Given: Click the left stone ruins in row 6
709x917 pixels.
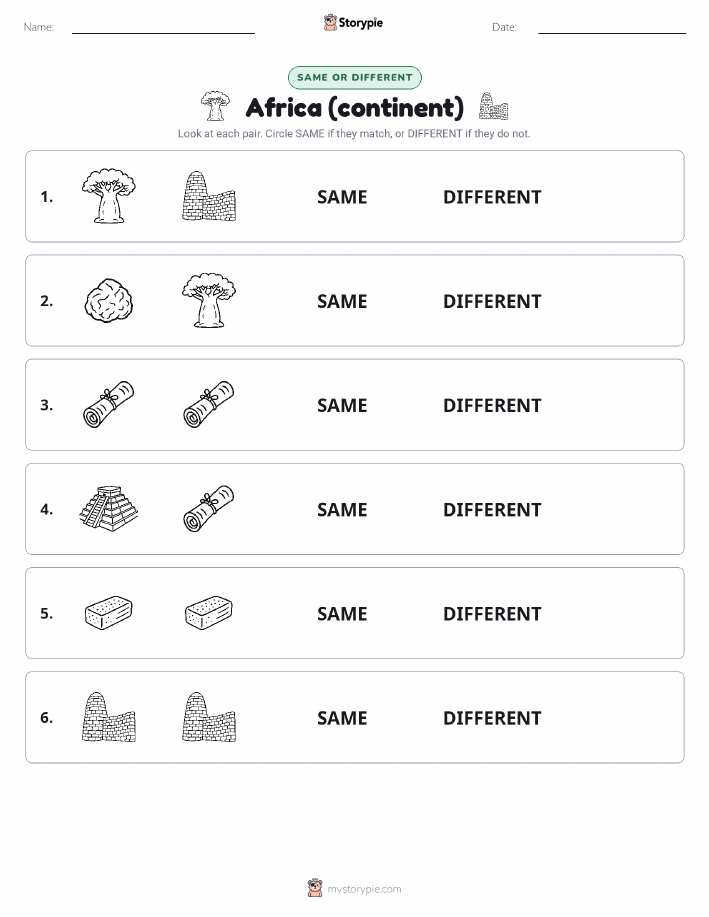Looking at the screenshot, I should tap(109, 717).
